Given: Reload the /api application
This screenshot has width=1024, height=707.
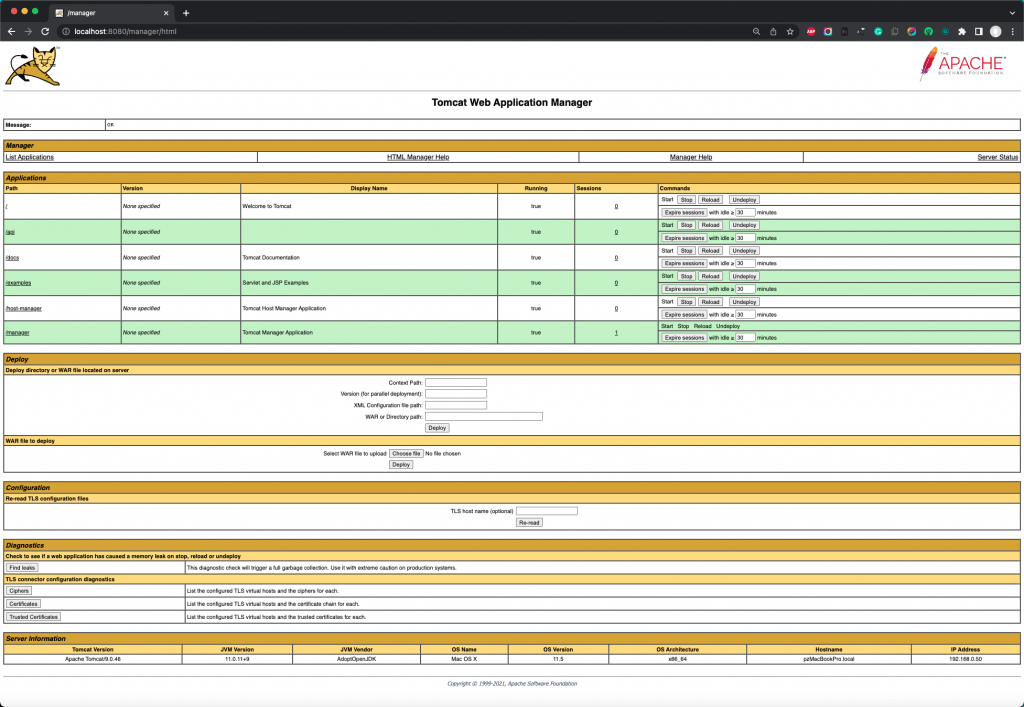Looking at the screenshot, I should (710, 225).
